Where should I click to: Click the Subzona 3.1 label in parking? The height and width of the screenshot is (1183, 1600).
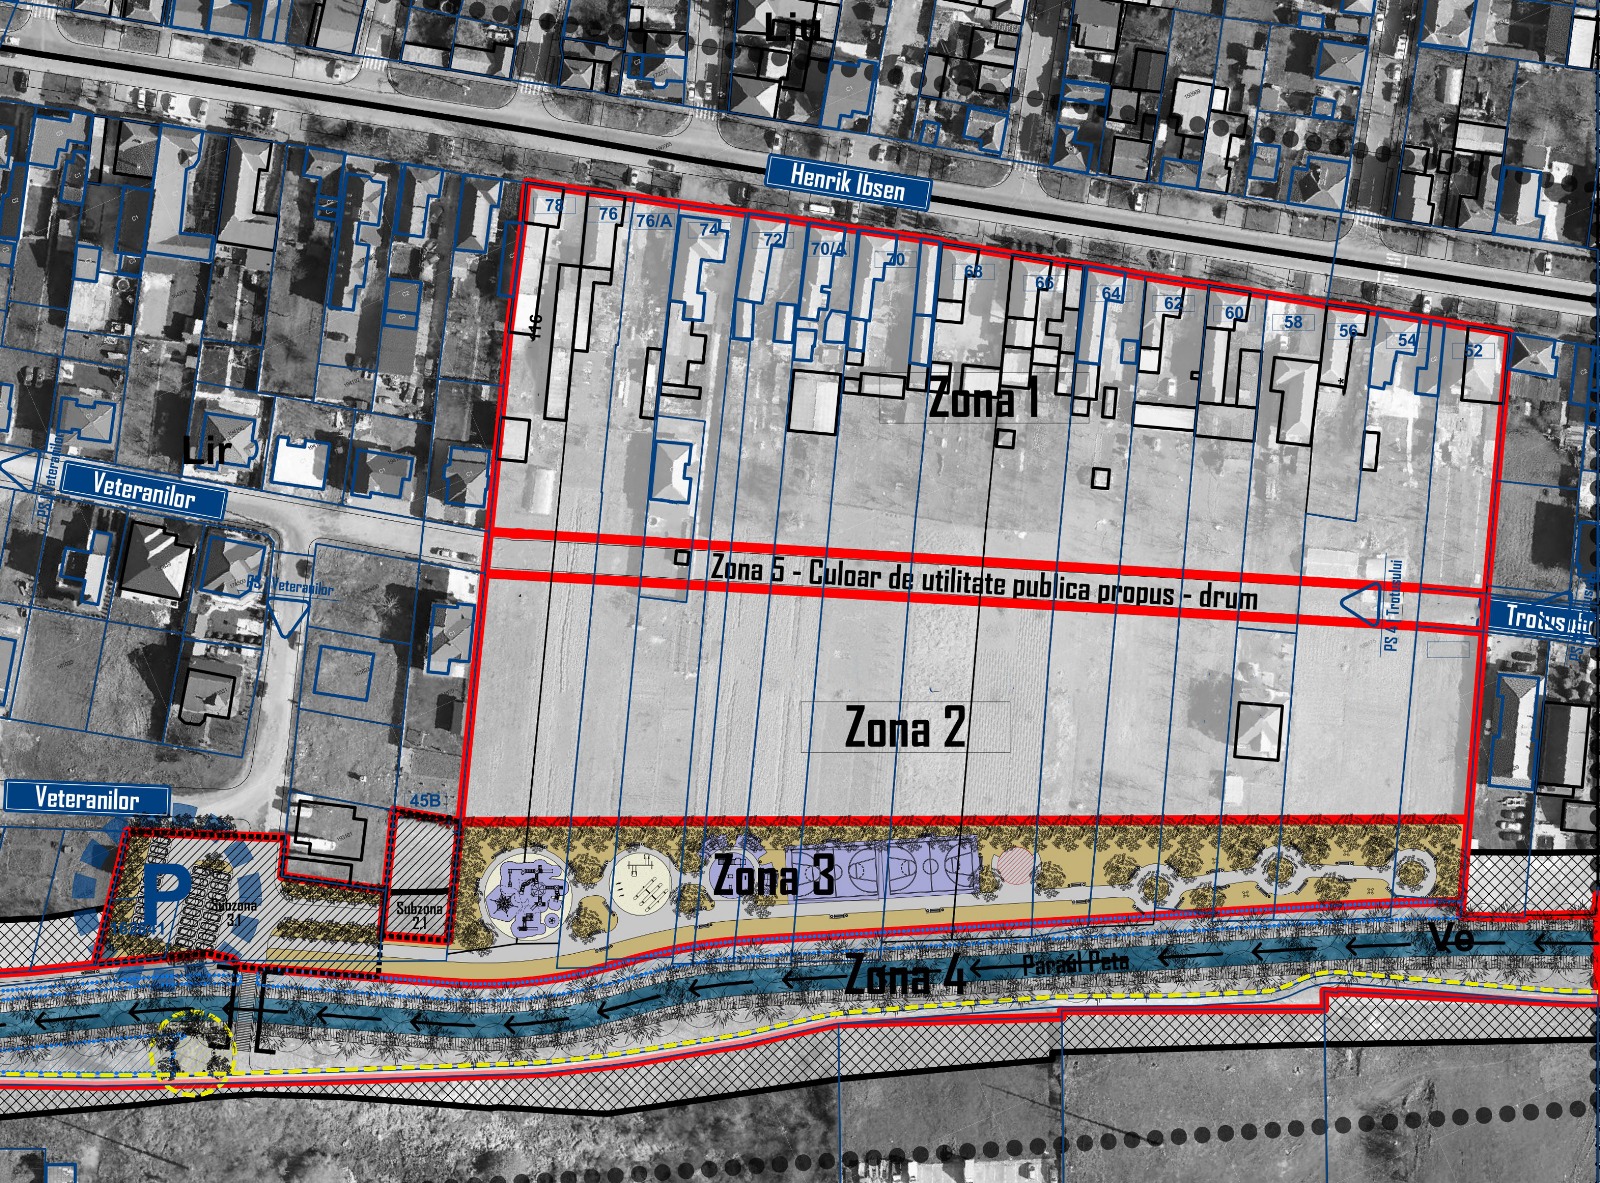point(232,911)
